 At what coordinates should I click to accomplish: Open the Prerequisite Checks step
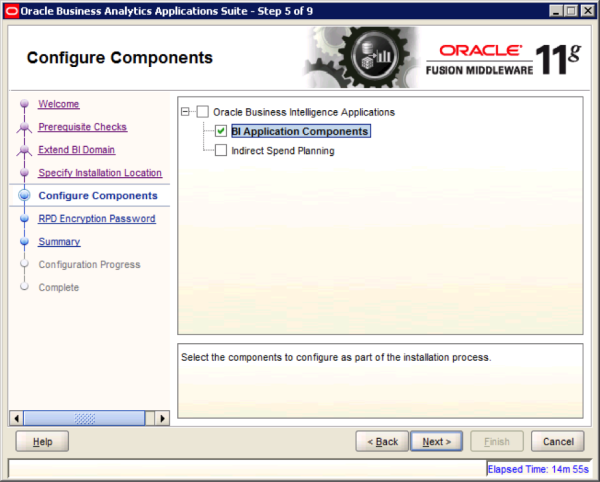coord(82,127)
